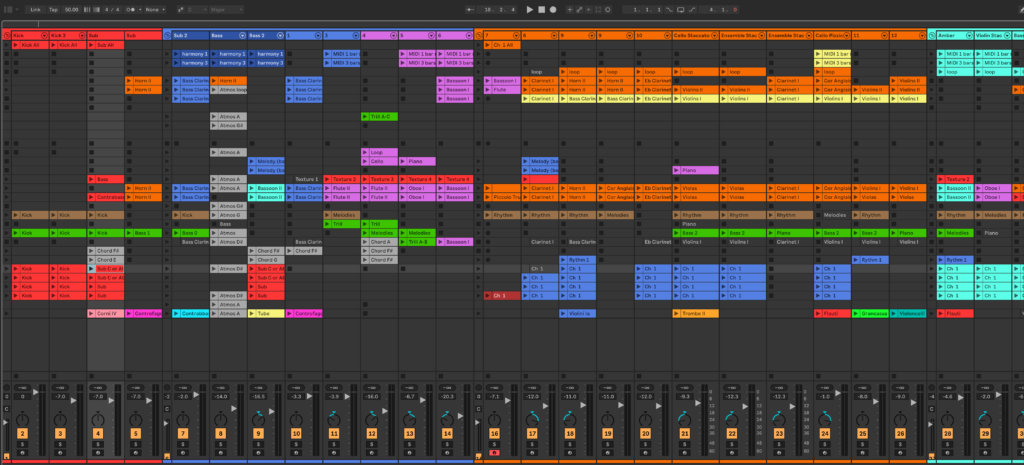Click the Tap tempo button
Viewport: 1024px width, 465px height.
pyautogui.click(x=54, y=9)
